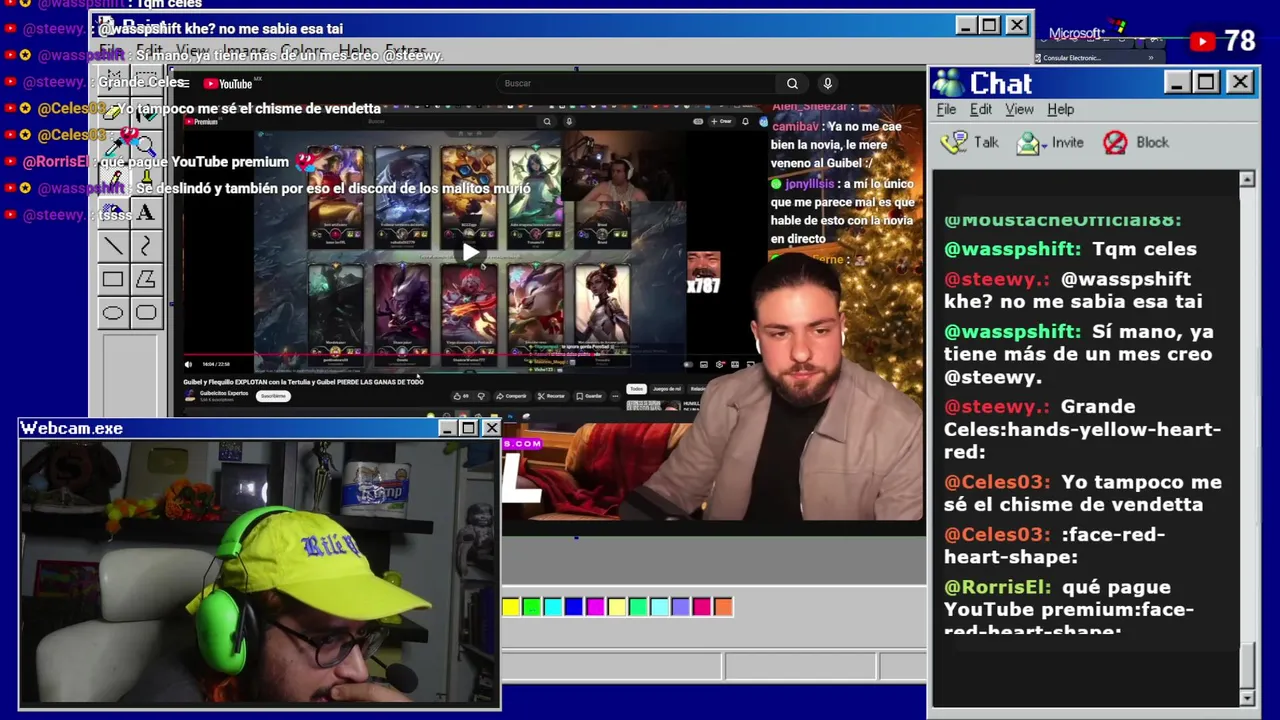Open the video player settings gear

click(x=719, y=364)
